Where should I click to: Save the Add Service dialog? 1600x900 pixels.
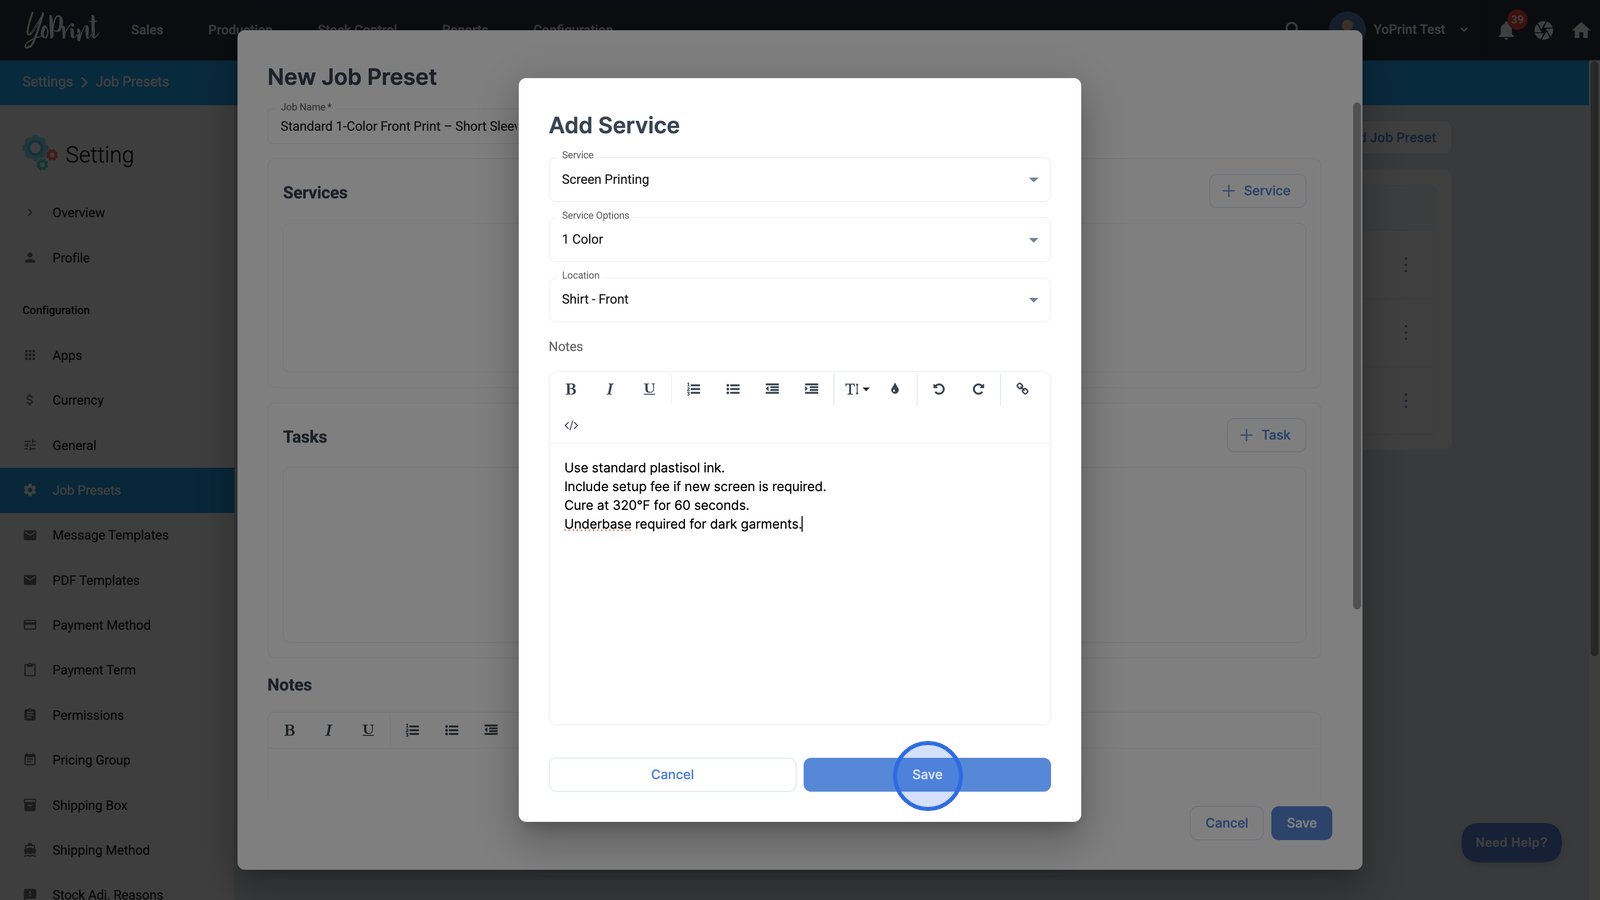click(x=927, y=775)
